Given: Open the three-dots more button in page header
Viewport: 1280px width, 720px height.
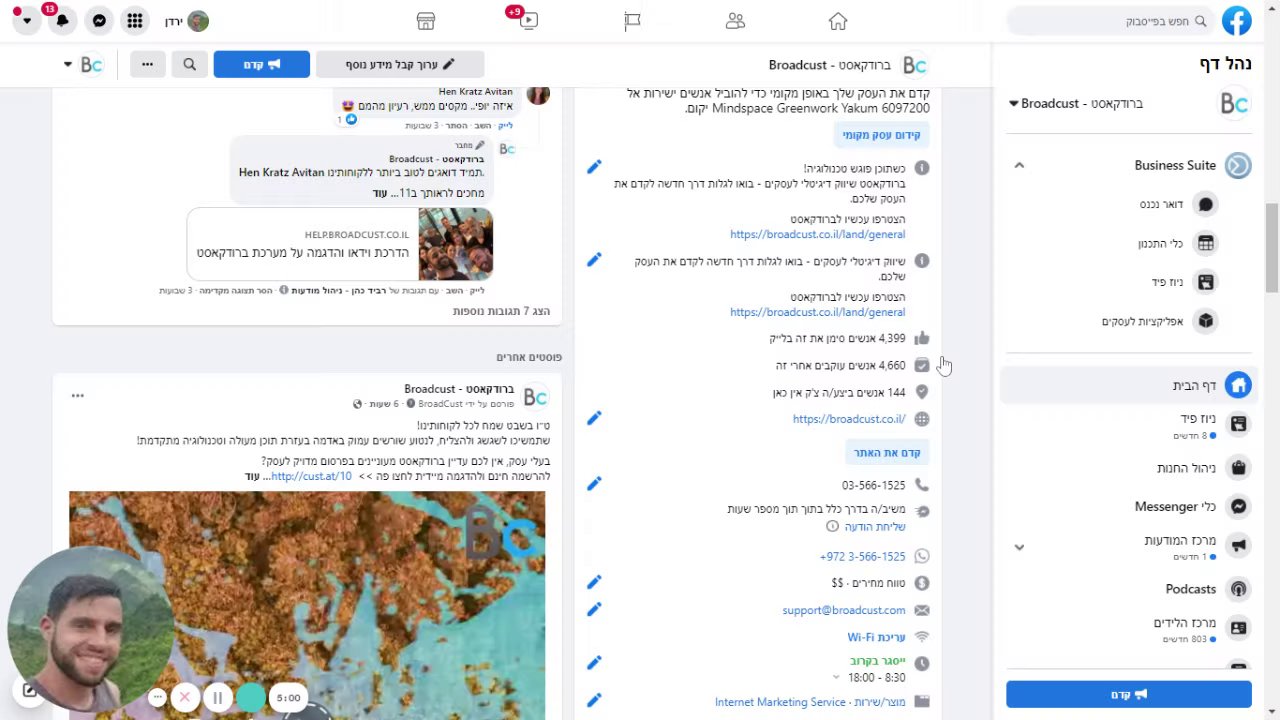Looking at the screenshot, I should point(147,64).
